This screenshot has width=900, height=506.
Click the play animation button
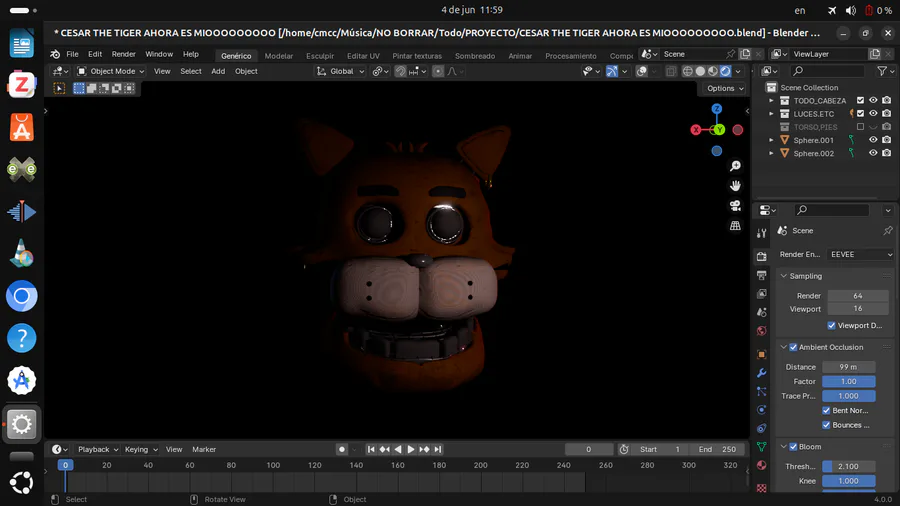[x=411, y=450]
